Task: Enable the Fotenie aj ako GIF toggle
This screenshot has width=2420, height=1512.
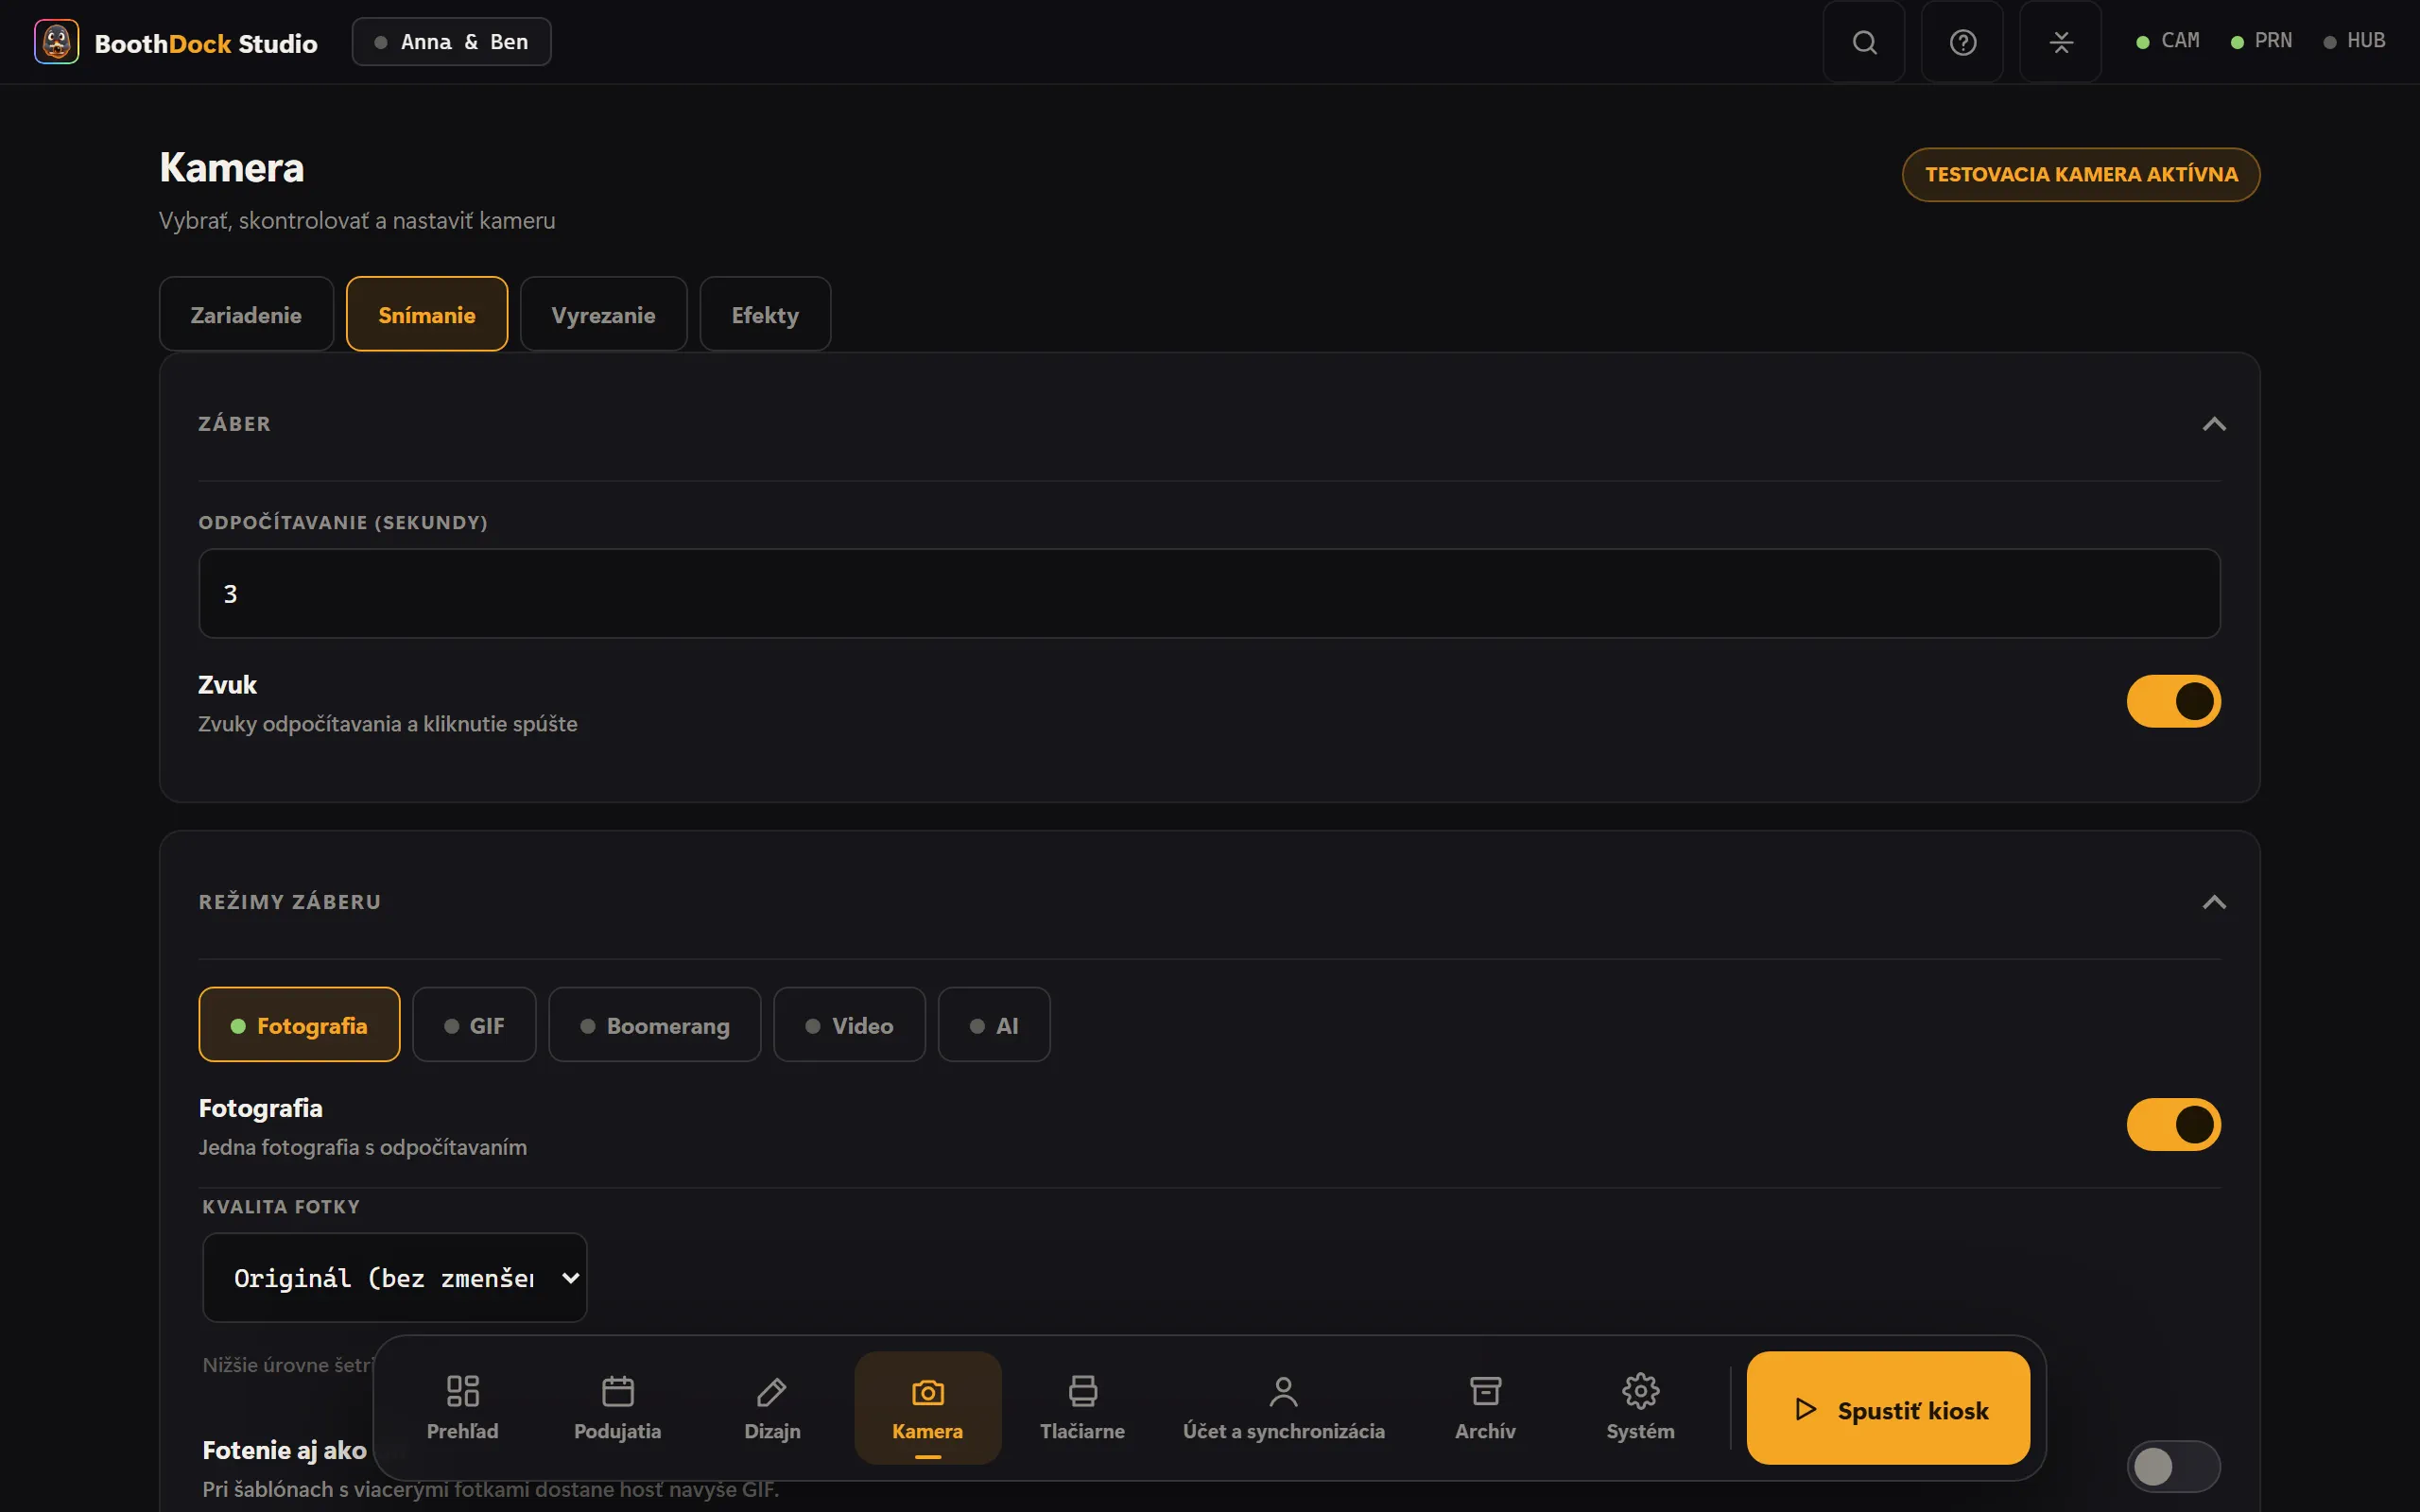Action: point(2173,1466)
